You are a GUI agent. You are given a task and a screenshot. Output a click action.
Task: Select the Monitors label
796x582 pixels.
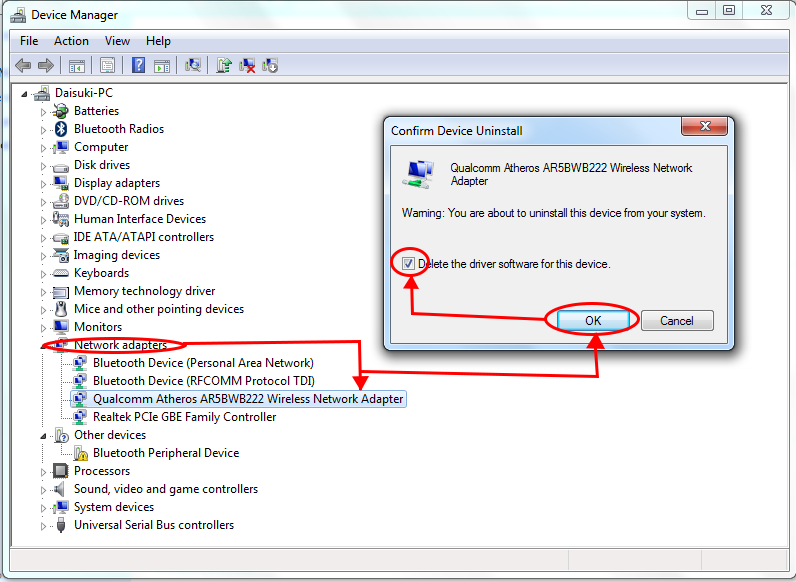pyautogui.click(x=98, y=327)
